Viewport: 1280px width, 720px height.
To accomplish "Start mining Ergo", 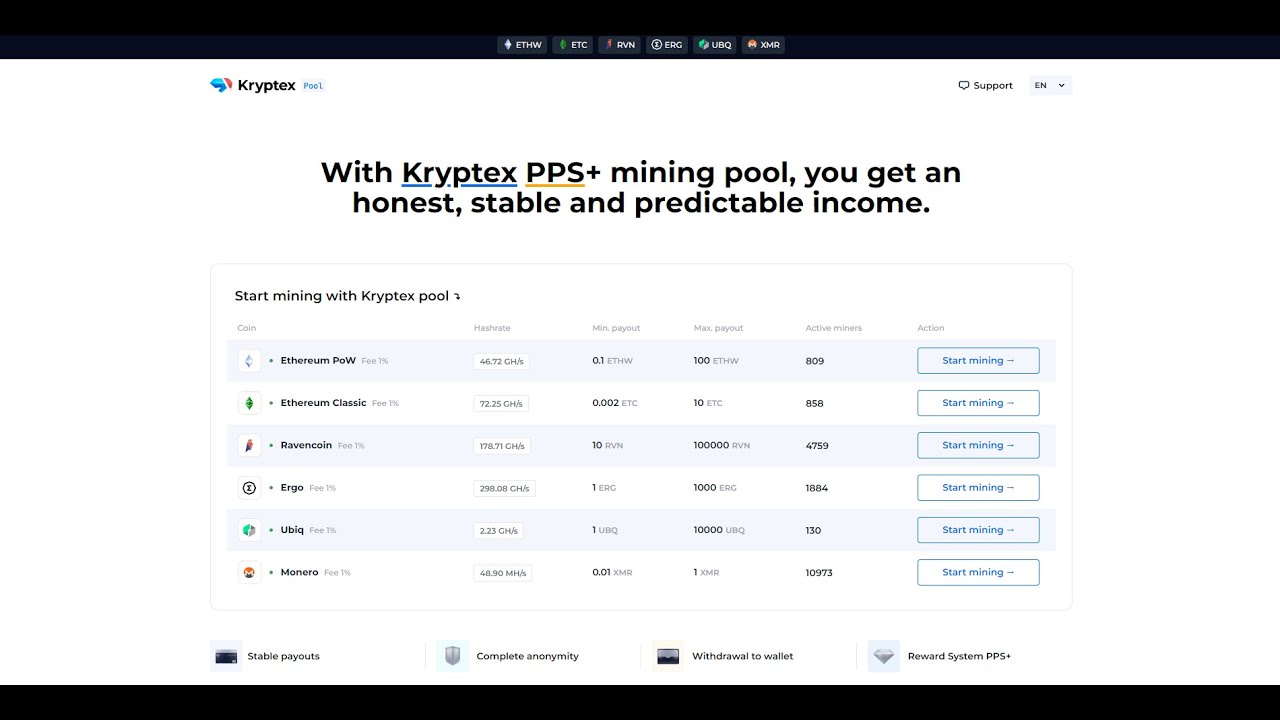I will click(978, 488).
